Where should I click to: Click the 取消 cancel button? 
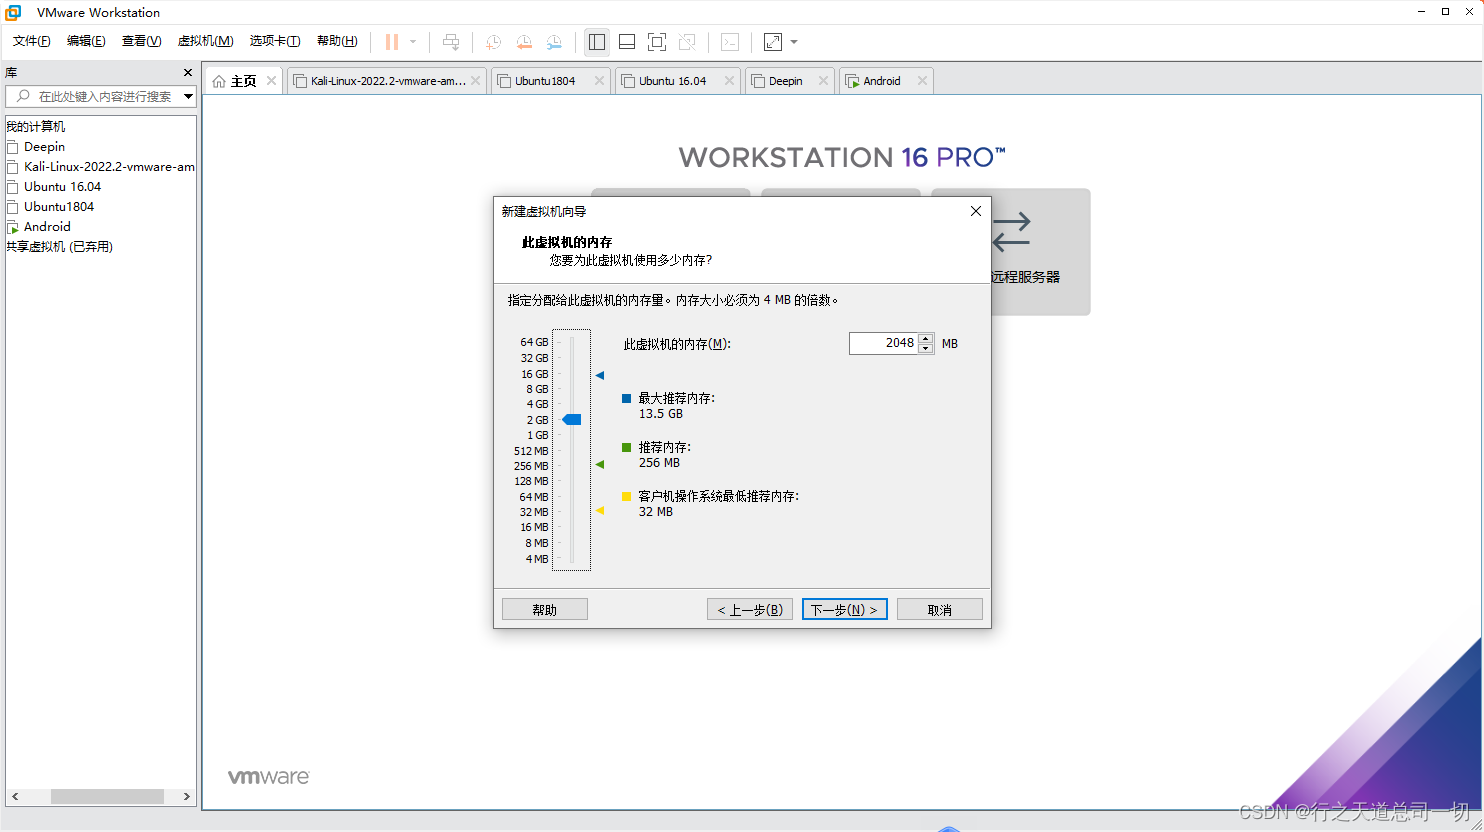point(940,609)
